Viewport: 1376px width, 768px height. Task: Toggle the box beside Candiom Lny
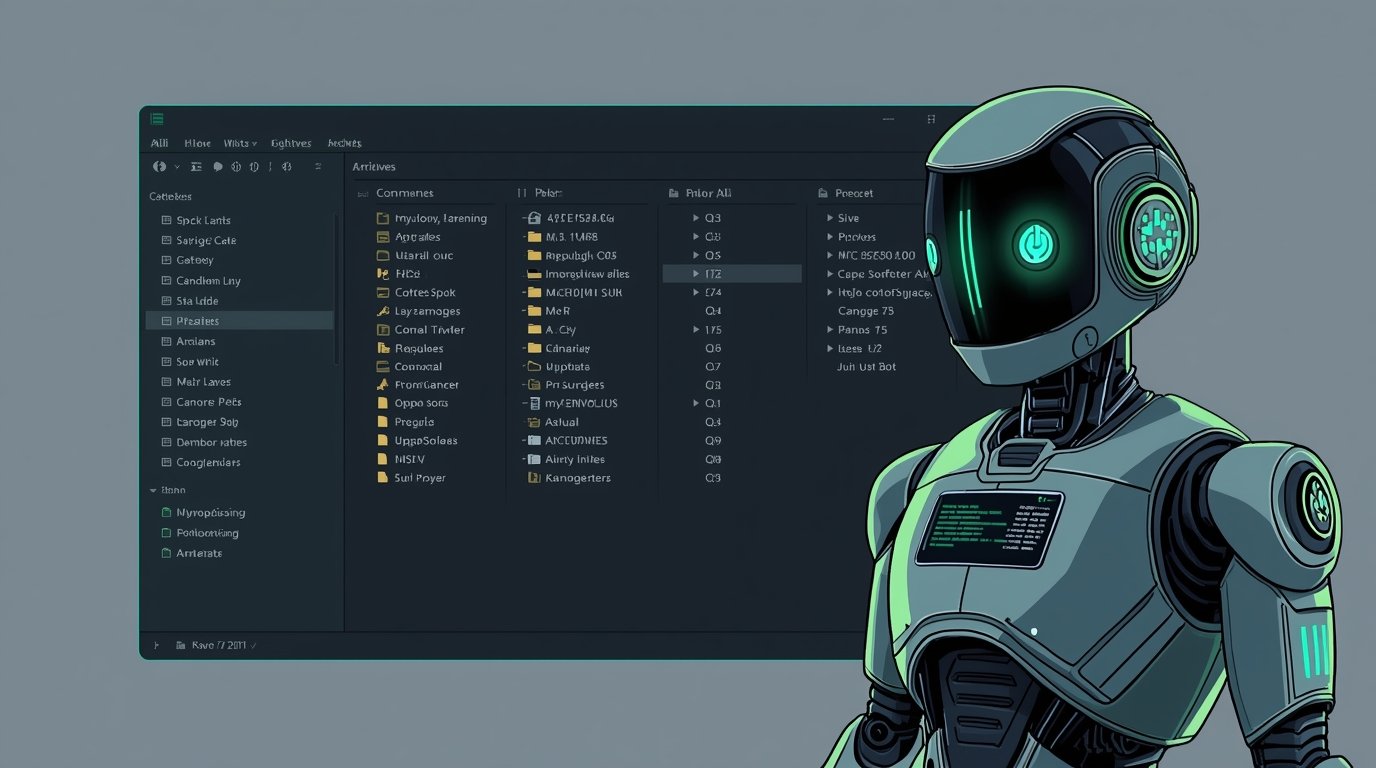click(166, 281)
